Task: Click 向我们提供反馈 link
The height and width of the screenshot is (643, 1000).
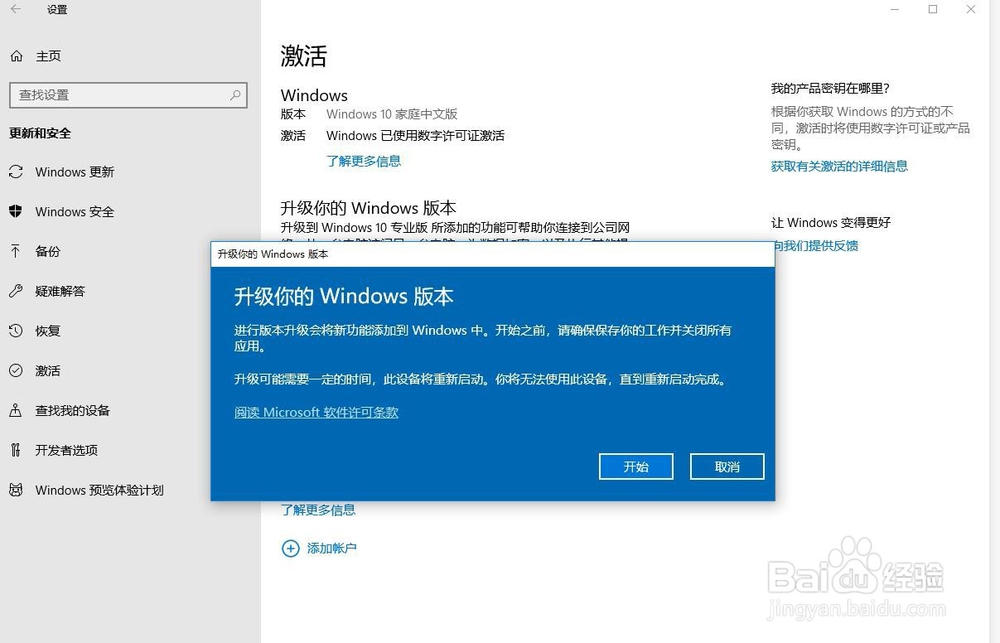Action: [816, 246]
